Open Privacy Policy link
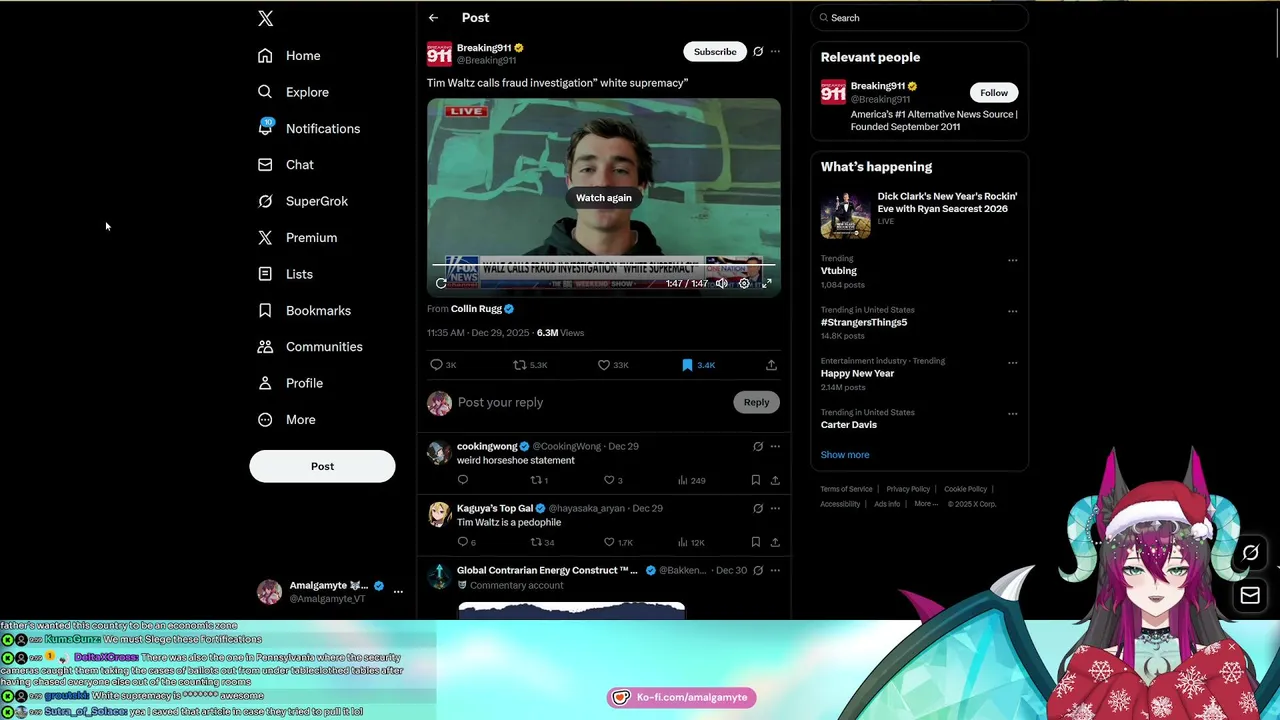The image size is (1280, 720). [908, 489]
